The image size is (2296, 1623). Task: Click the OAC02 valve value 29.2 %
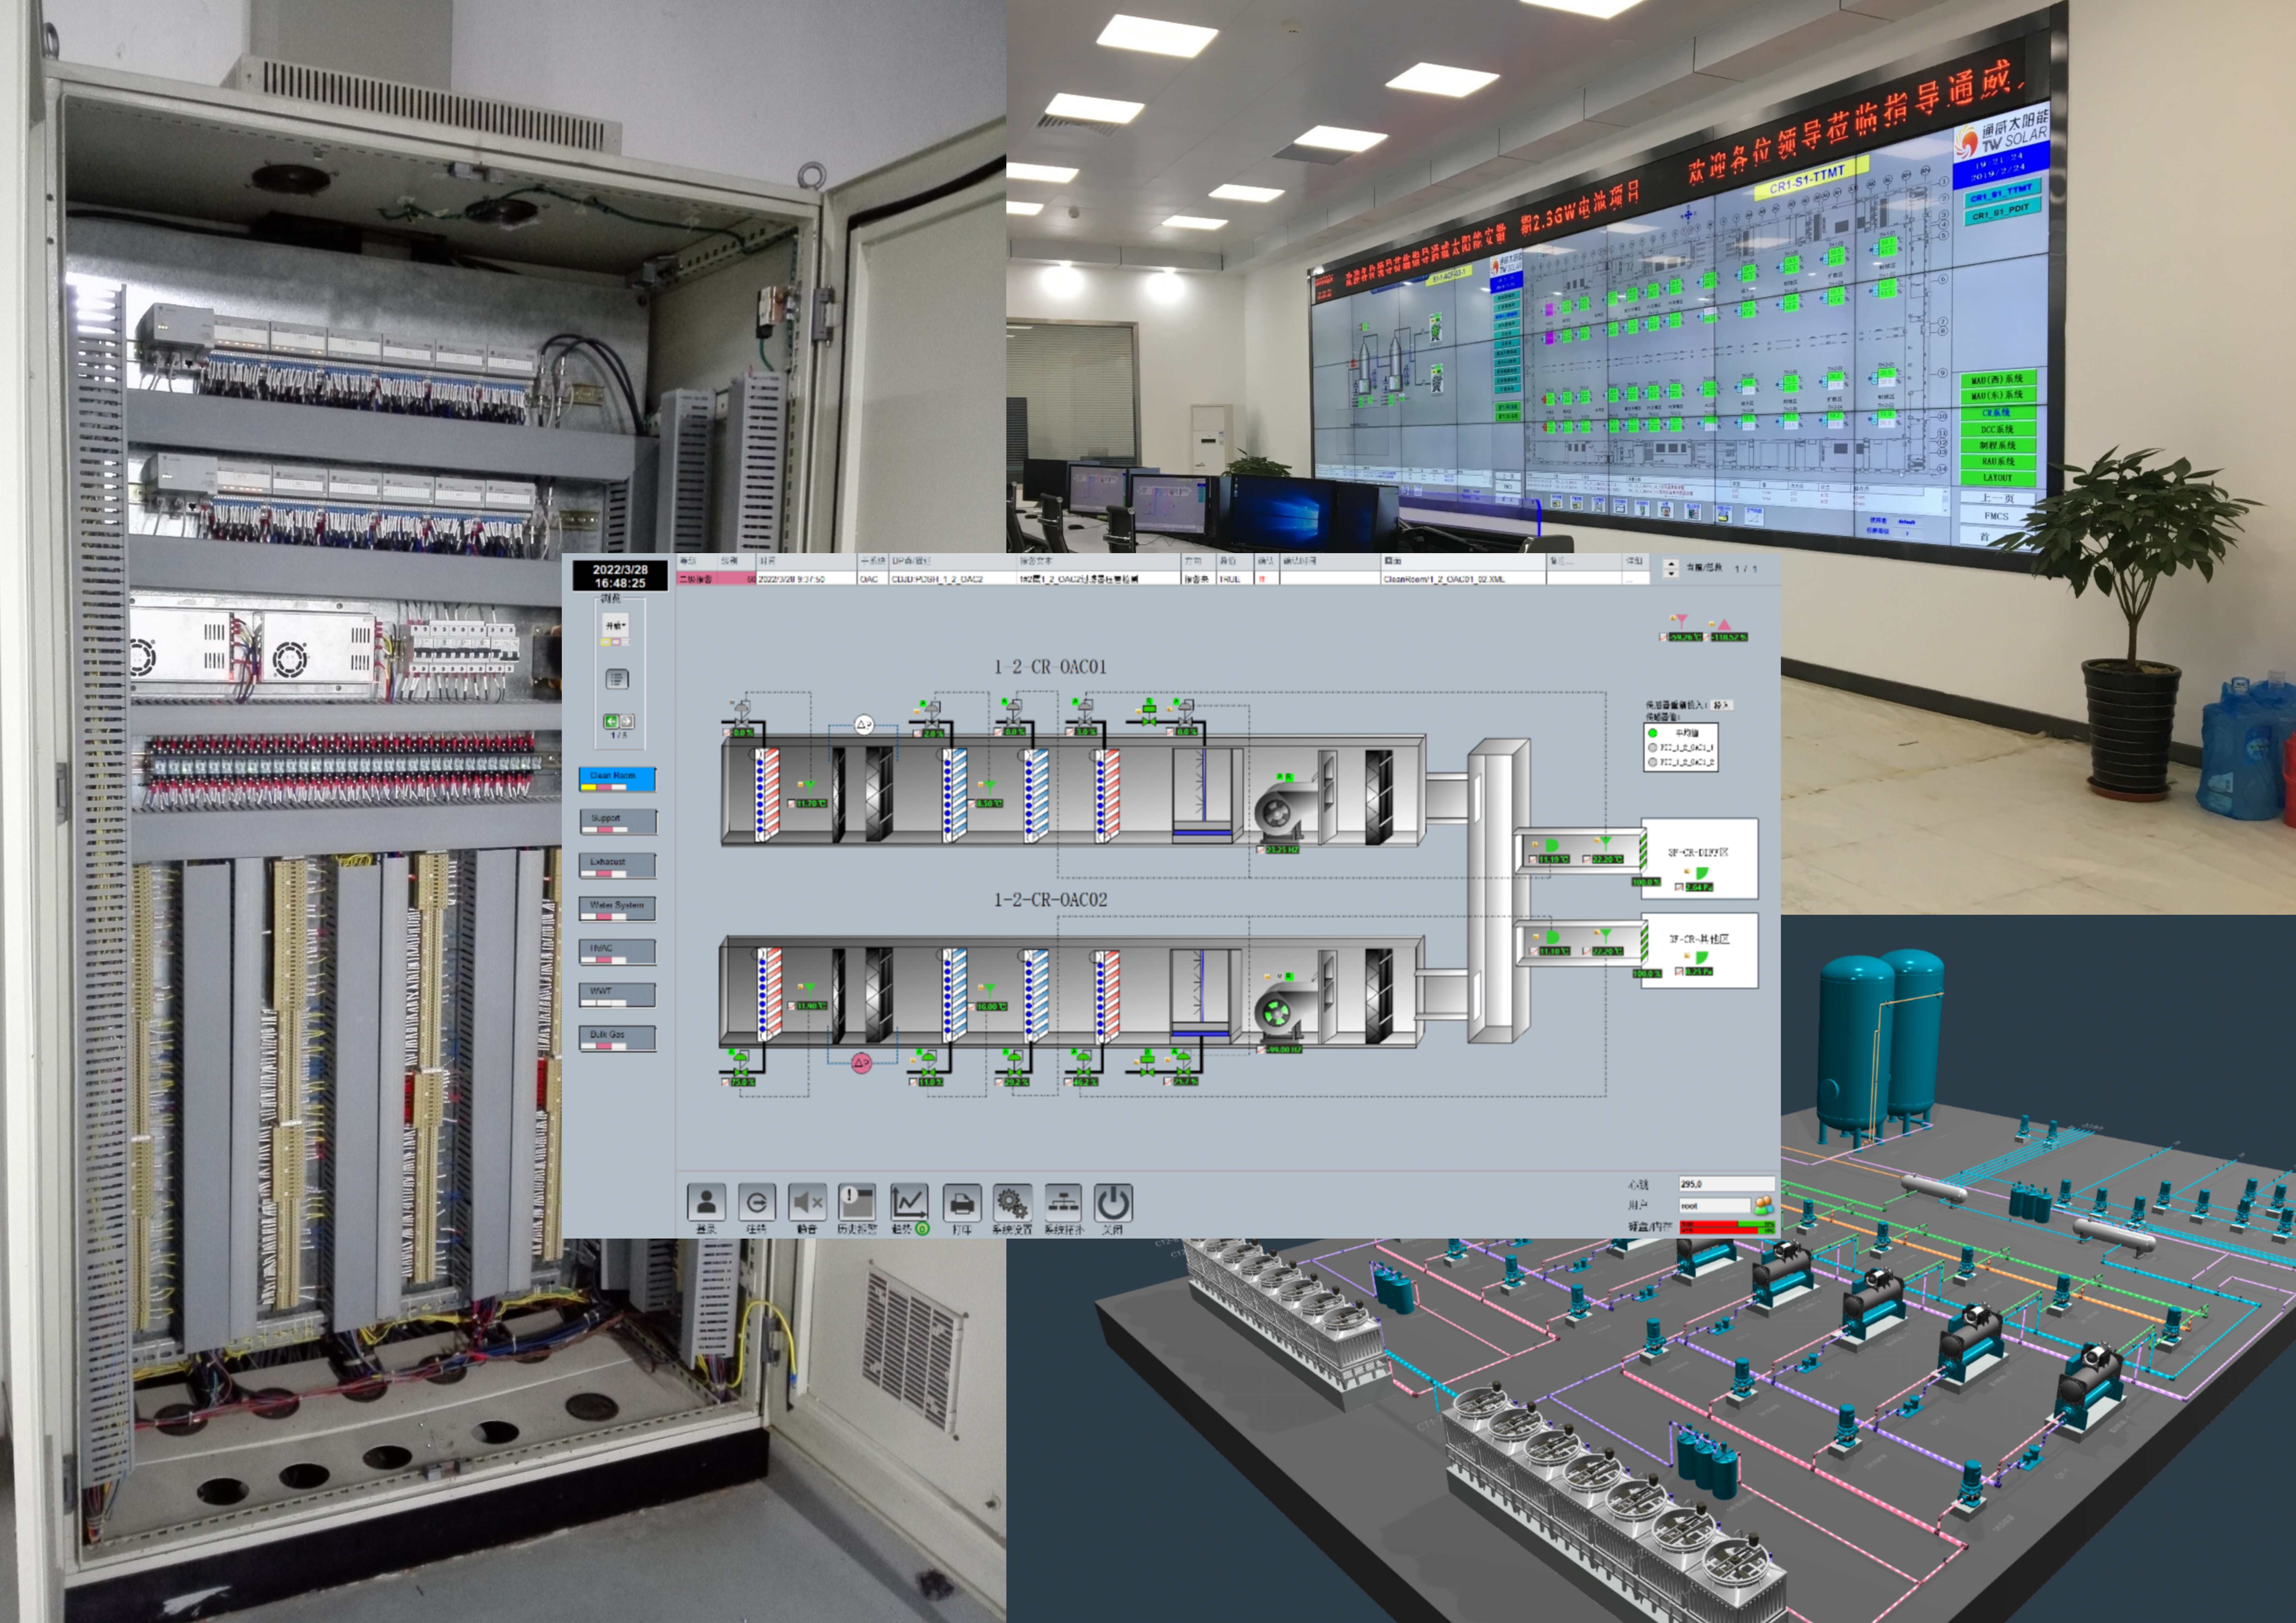1017,1082
